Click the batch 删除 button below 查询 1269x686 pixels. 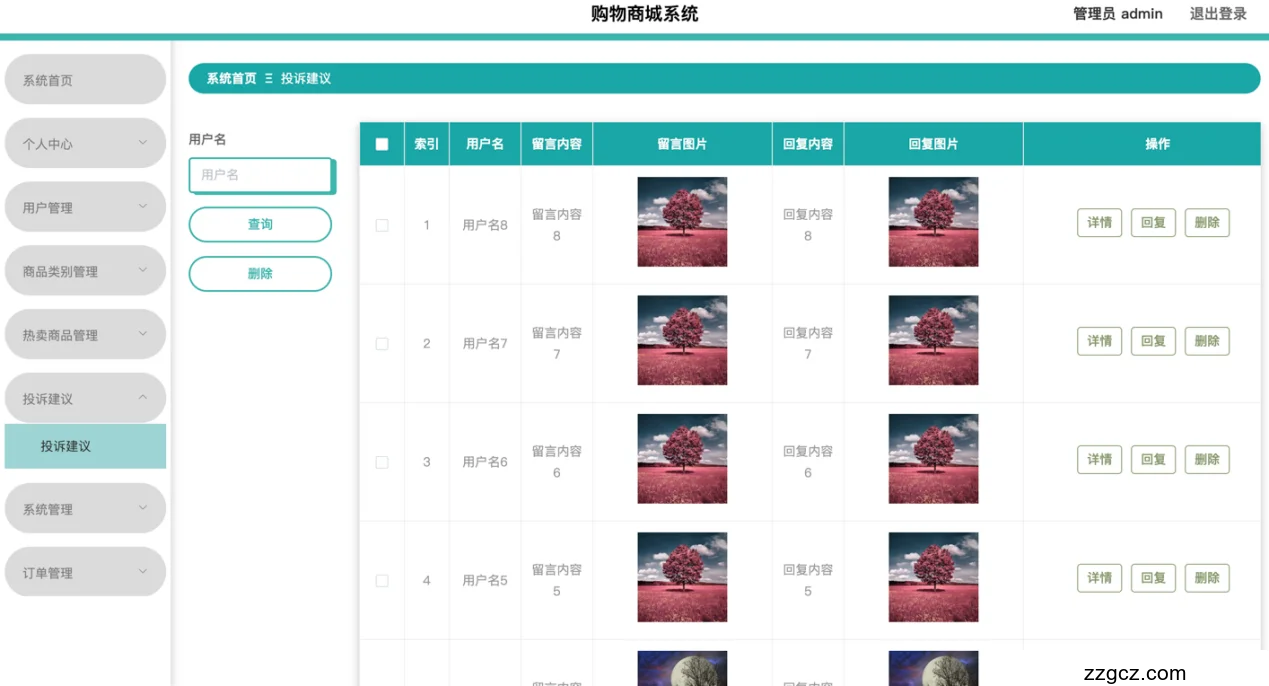[260, 274]
